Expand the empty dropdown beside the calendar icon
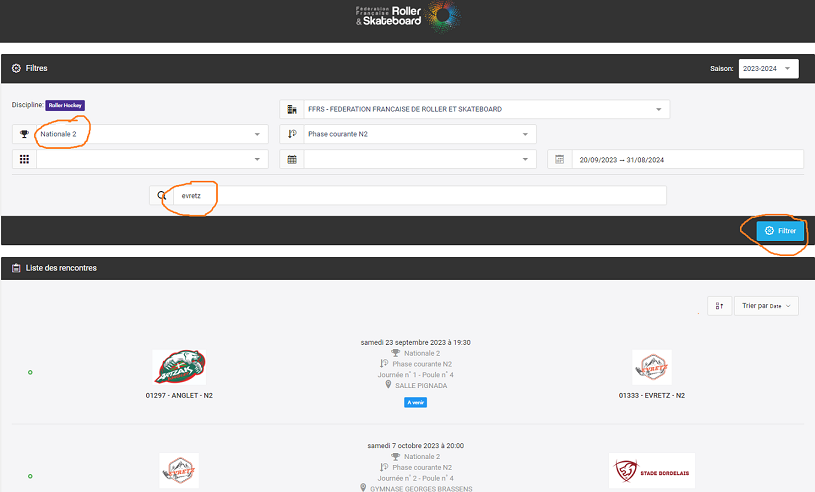Screen dimensions: 815x492 click(x=420, y=159)
